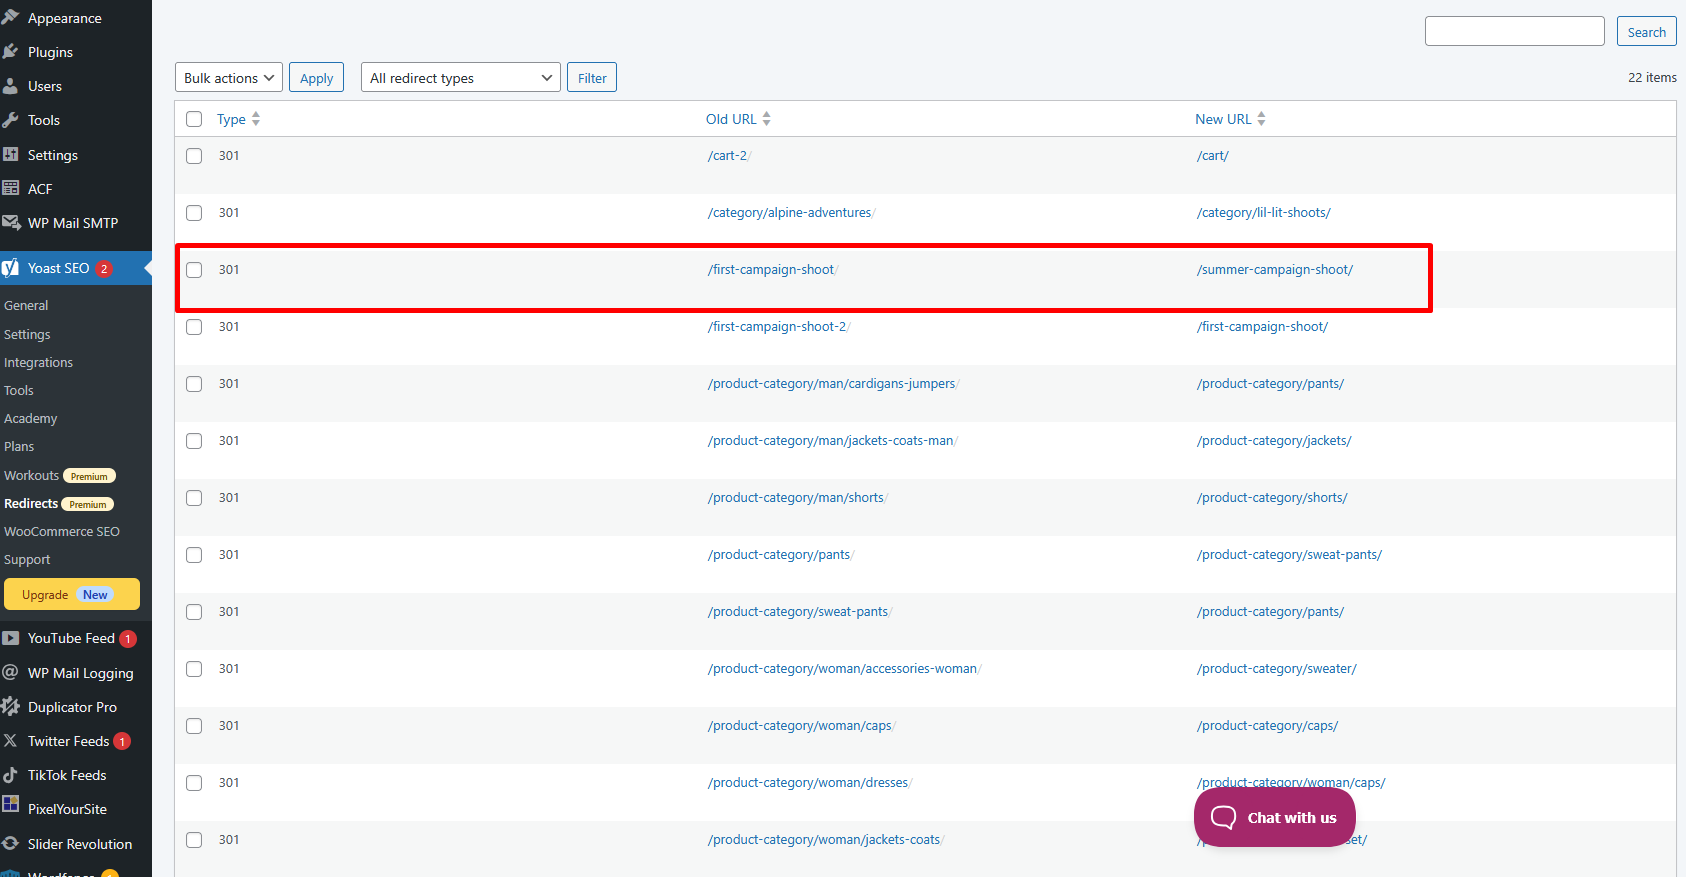1686x877 pixels.
Task: Check the select-all checkbox in table header
Action: pos(194,119)
